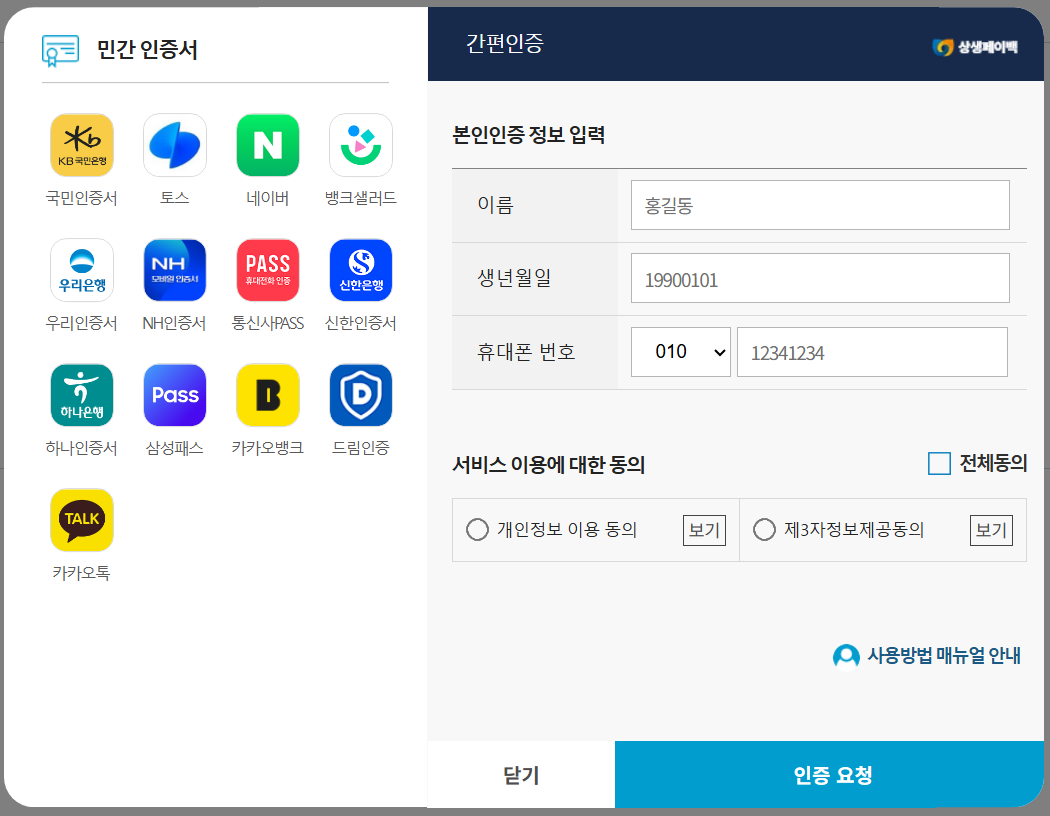Open 제3자정보제공동의 details with 보기

[x=991, y=530]
